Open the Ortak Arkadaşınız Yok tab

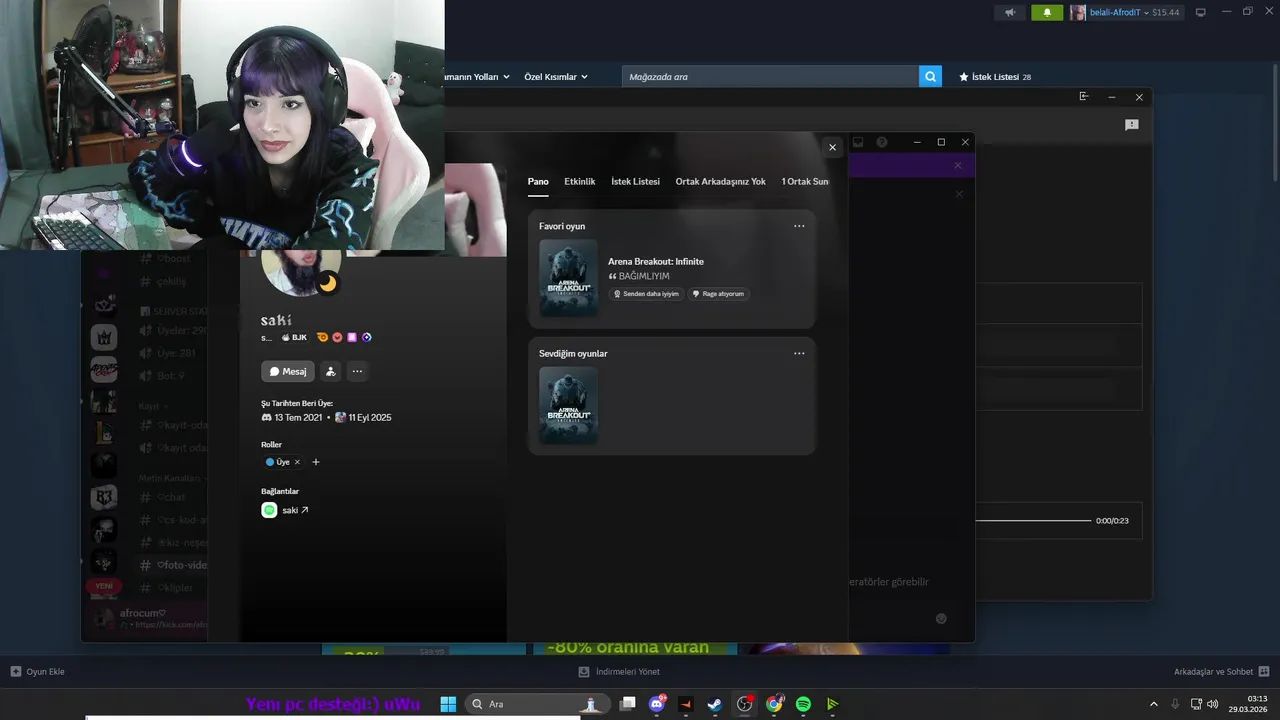click(x=720, y=182)
